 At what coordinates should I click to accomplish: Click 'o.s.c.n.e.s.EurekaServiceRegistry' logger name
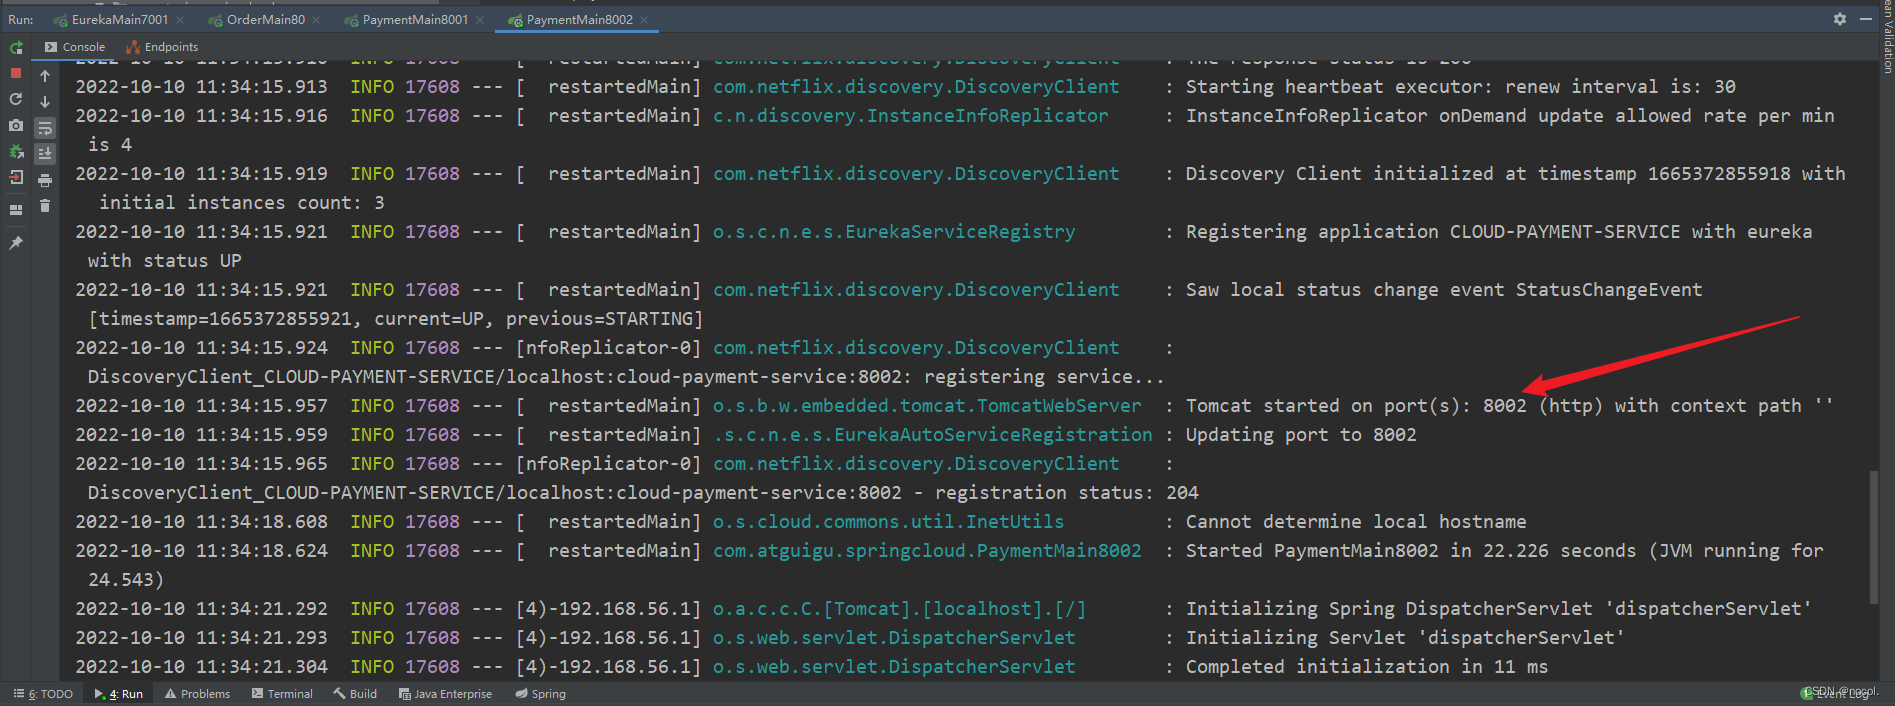(x=894, y=232)
